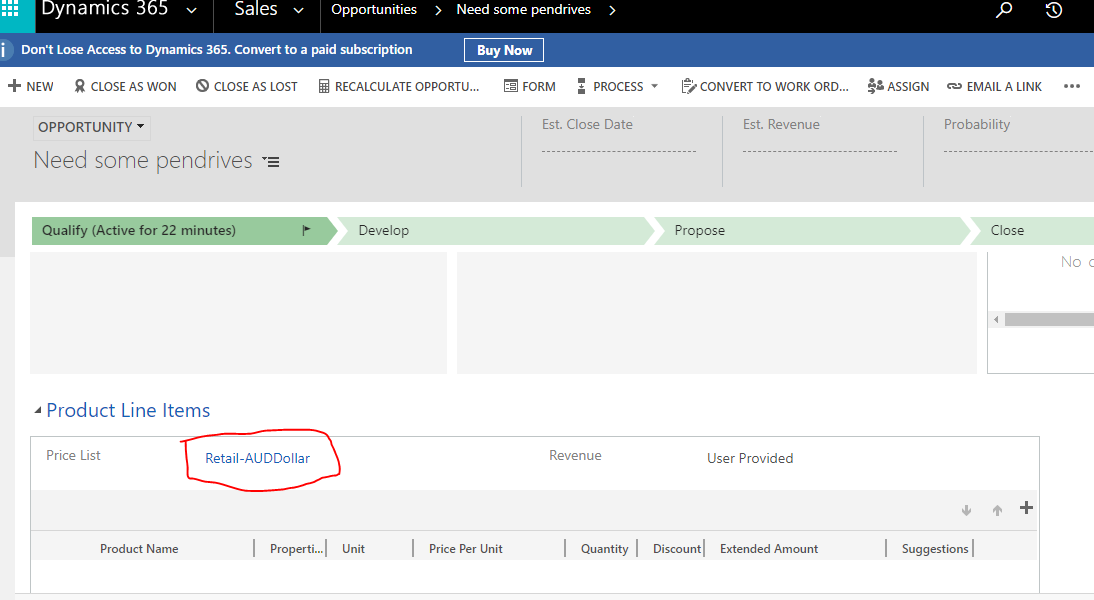Click the Unit column header
Image resolution: width=1094 pixels, height=600 pixels.
[x=353, y=549]
